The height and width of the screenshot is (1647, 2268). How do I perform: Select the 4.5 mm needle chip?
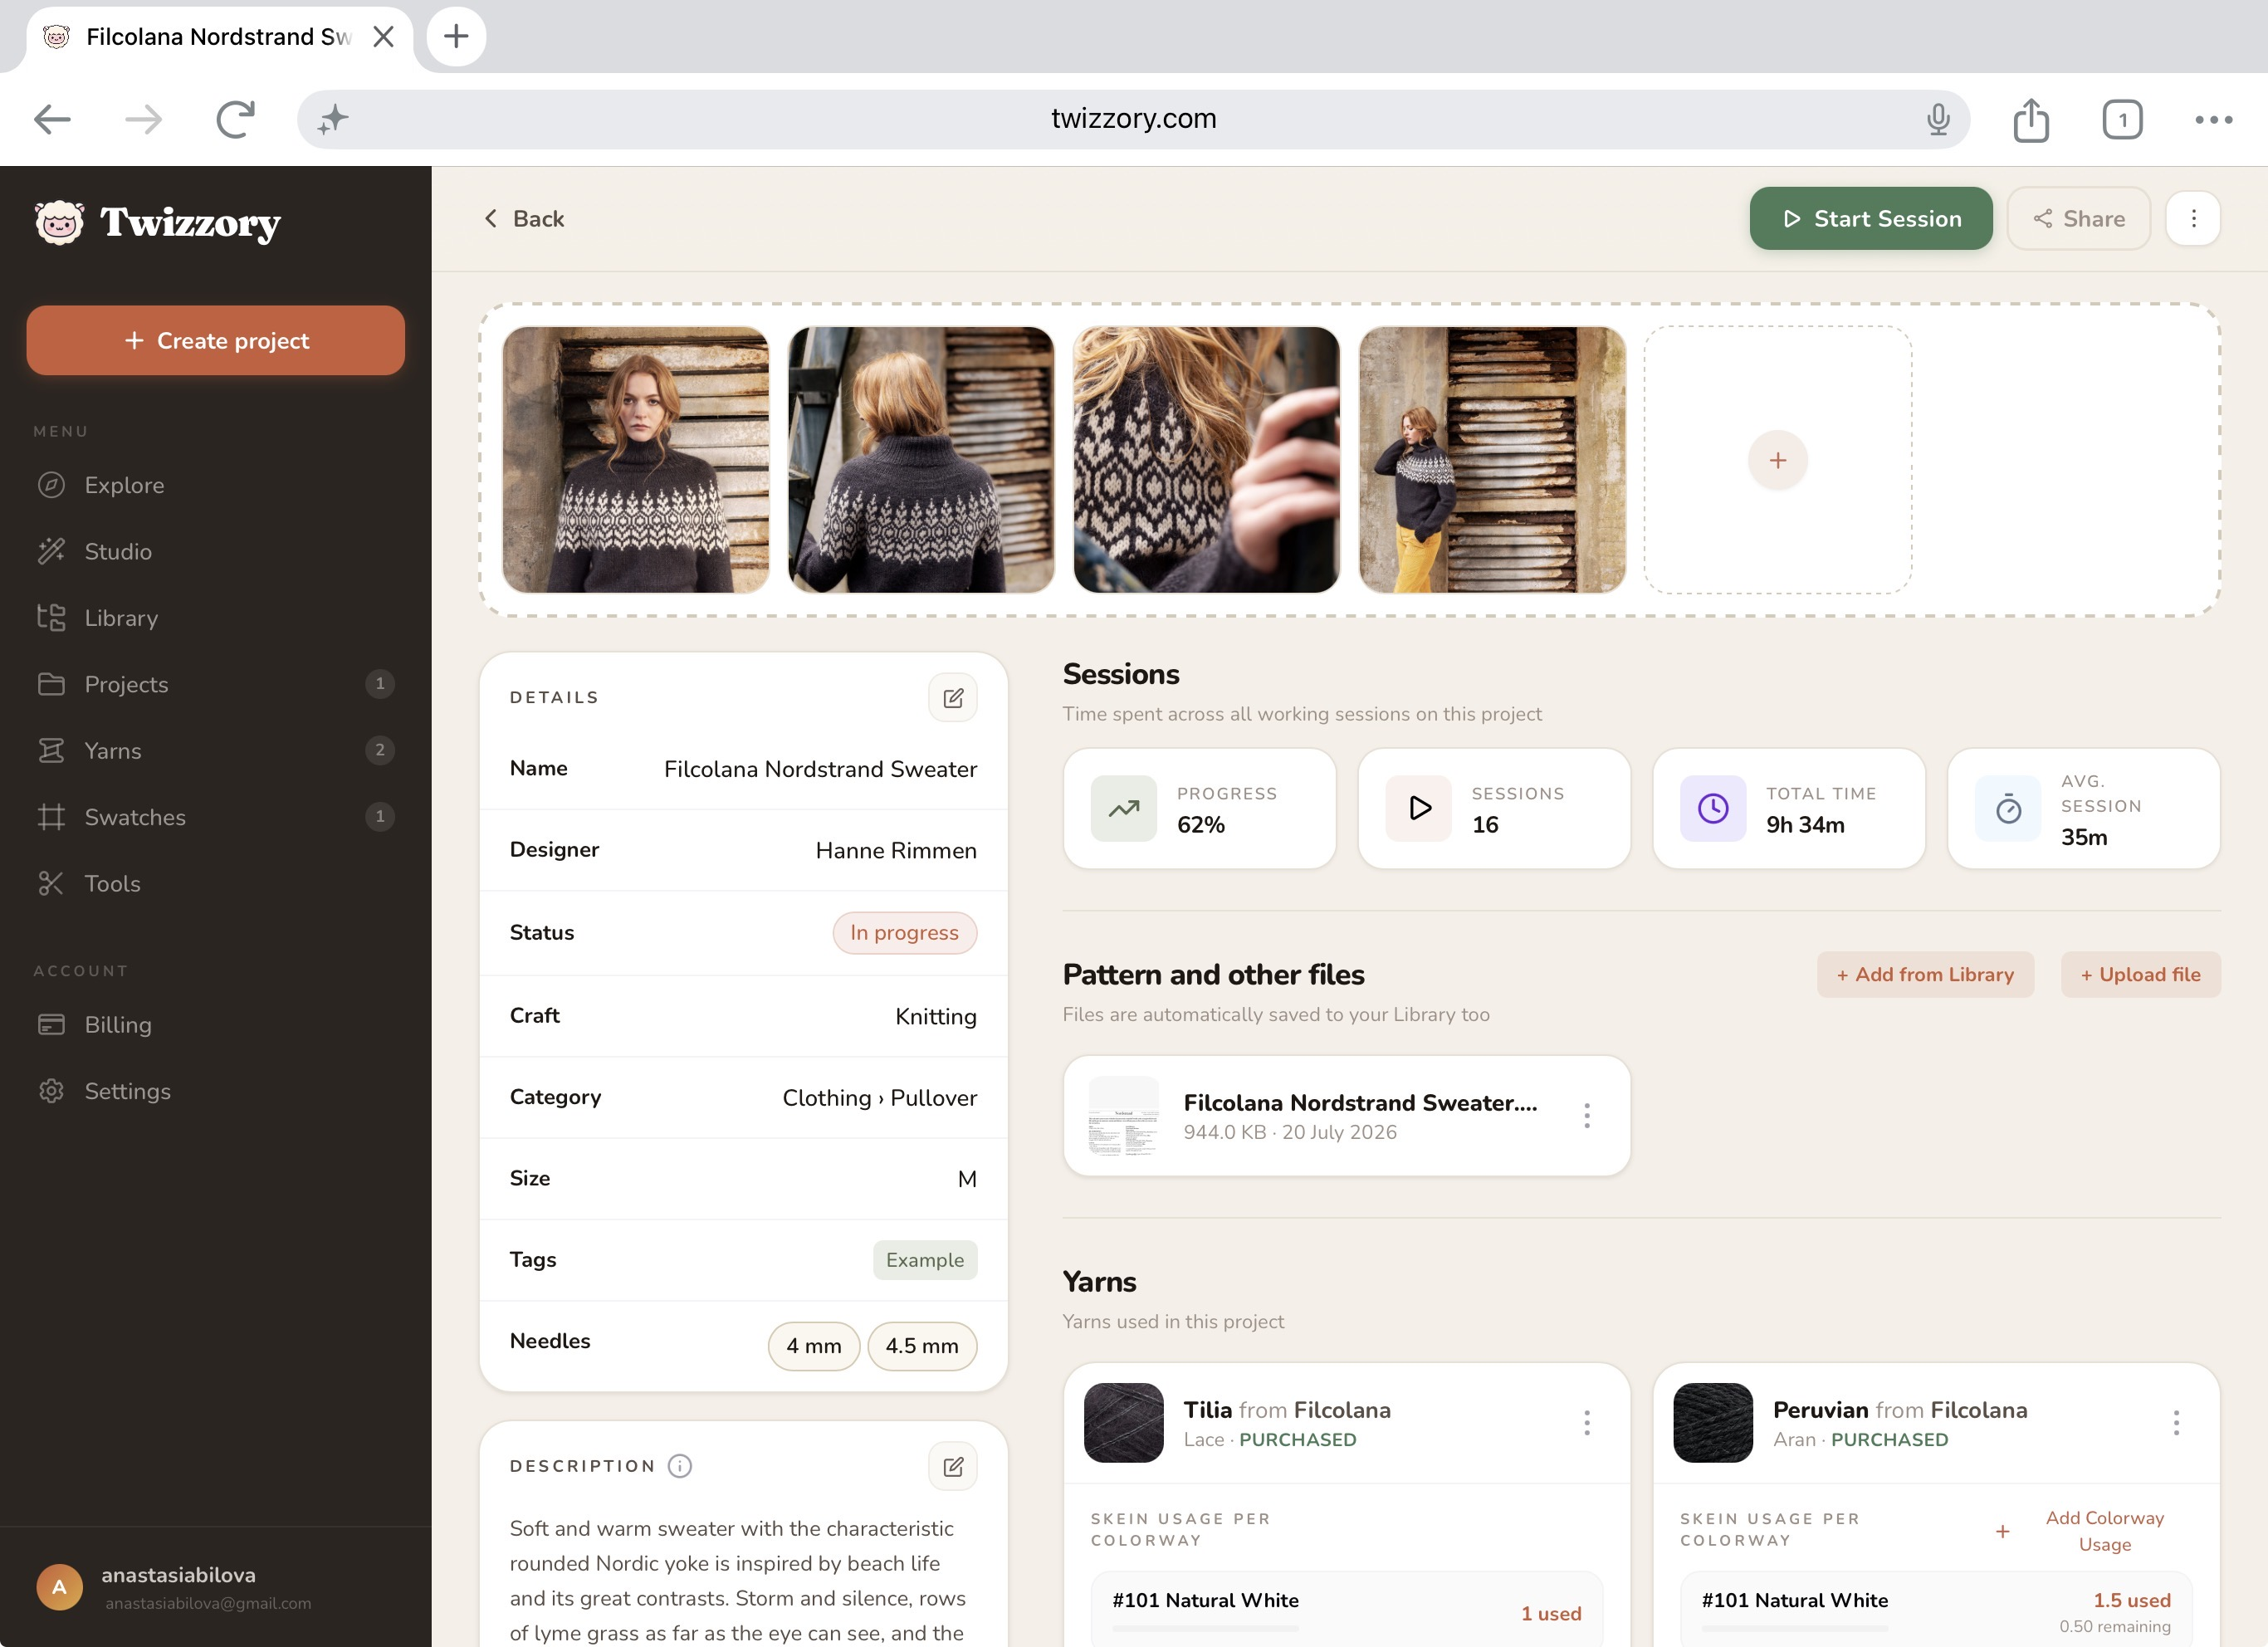922,1346
